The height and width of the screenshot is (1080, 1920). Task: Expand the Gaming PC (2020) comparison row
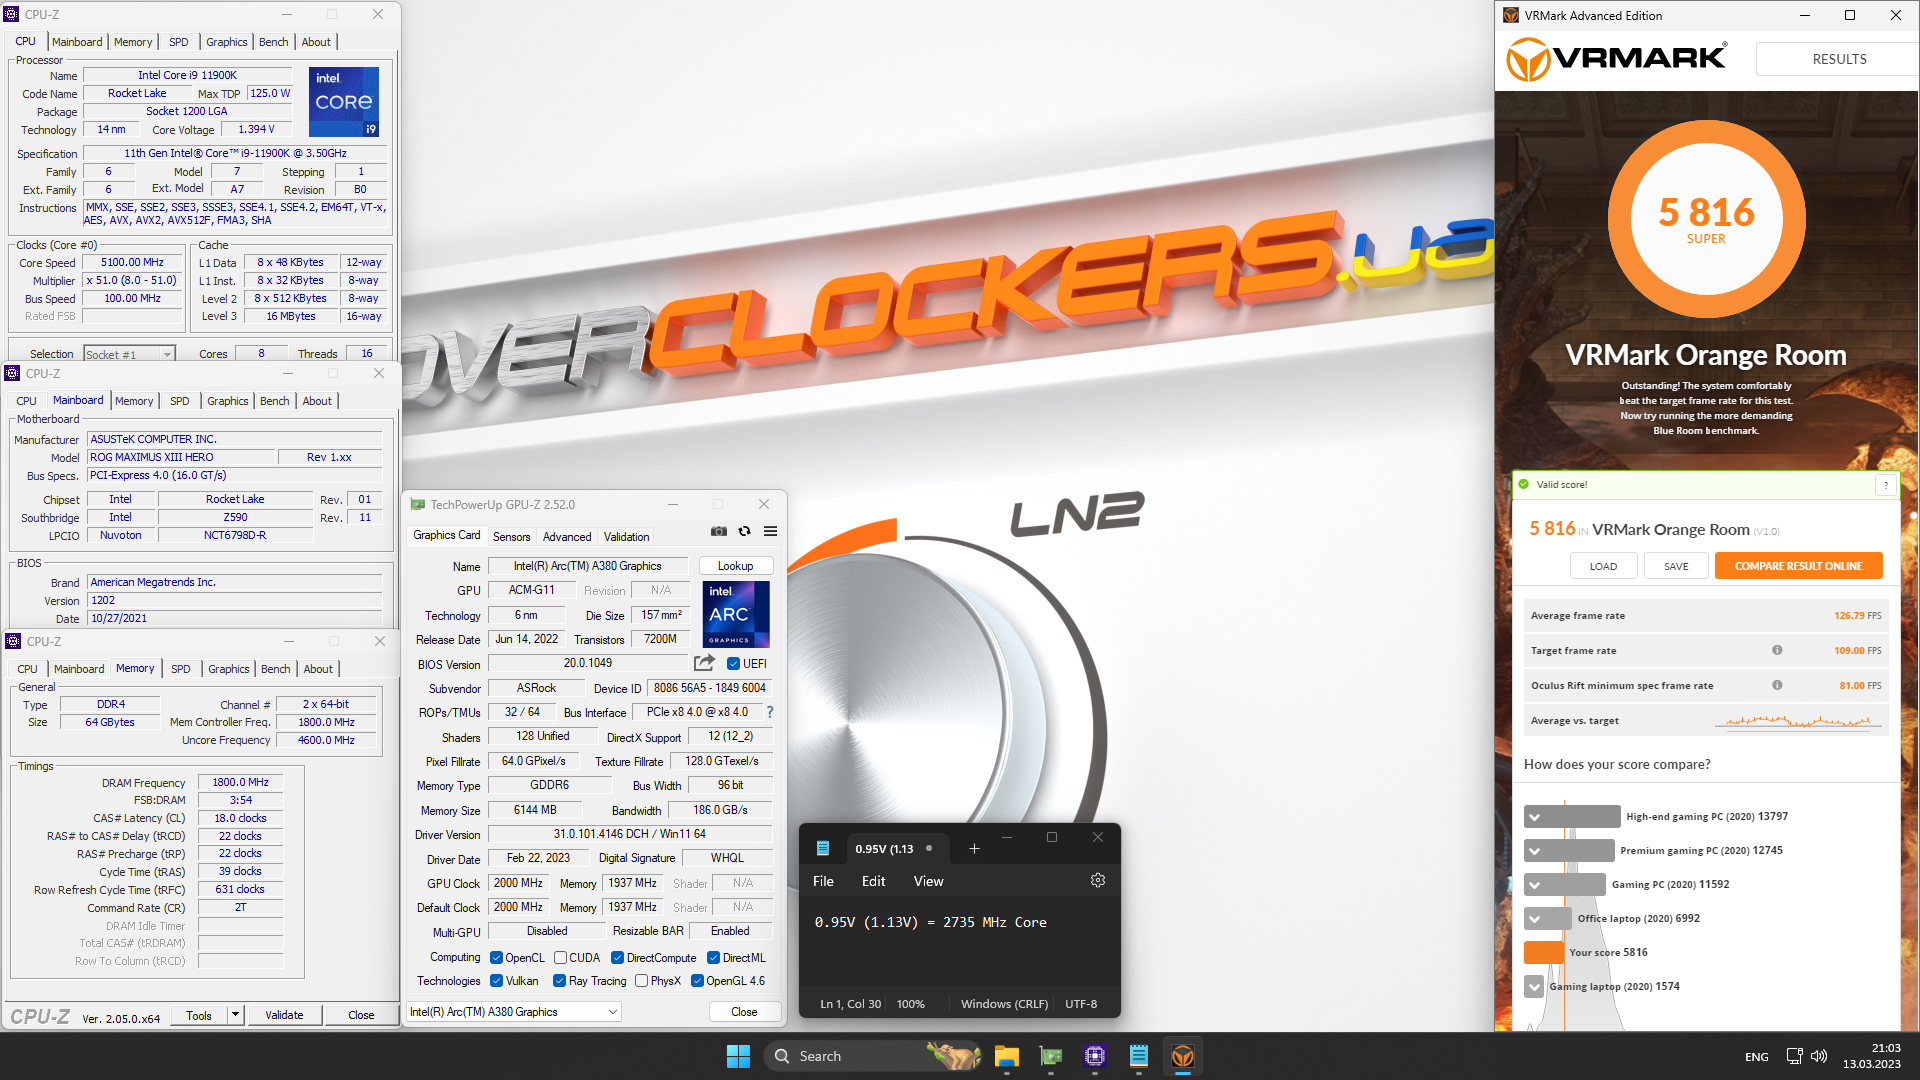tap(1534, 885)
